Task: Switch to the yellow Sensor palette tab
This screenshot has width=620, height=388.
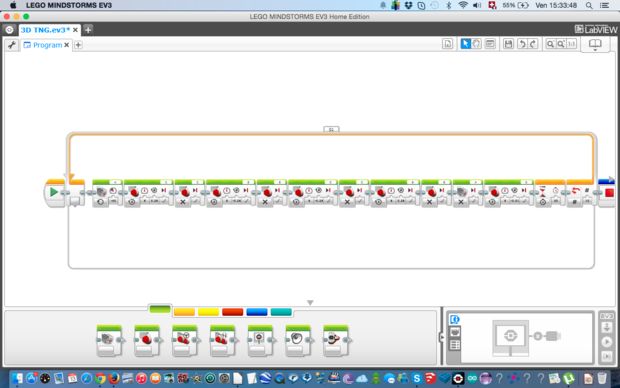Action: click(x=208, y=312)
